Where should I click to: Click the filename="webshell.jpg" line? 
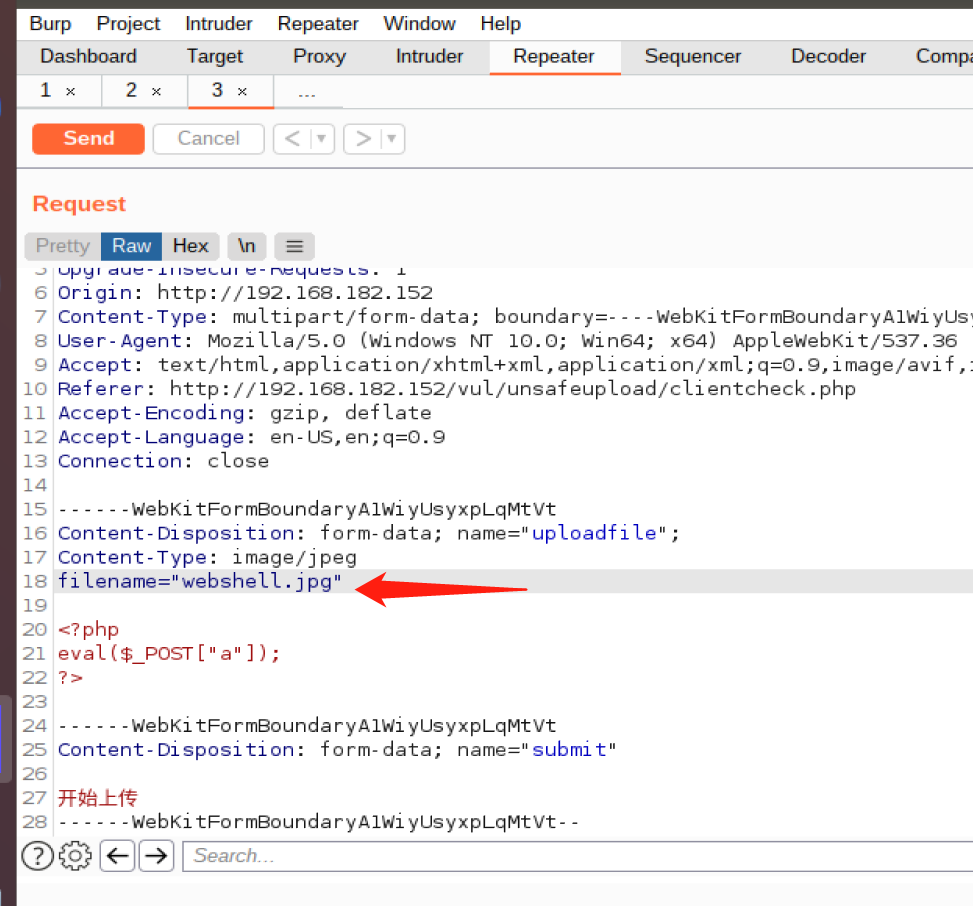coord(200,581)
